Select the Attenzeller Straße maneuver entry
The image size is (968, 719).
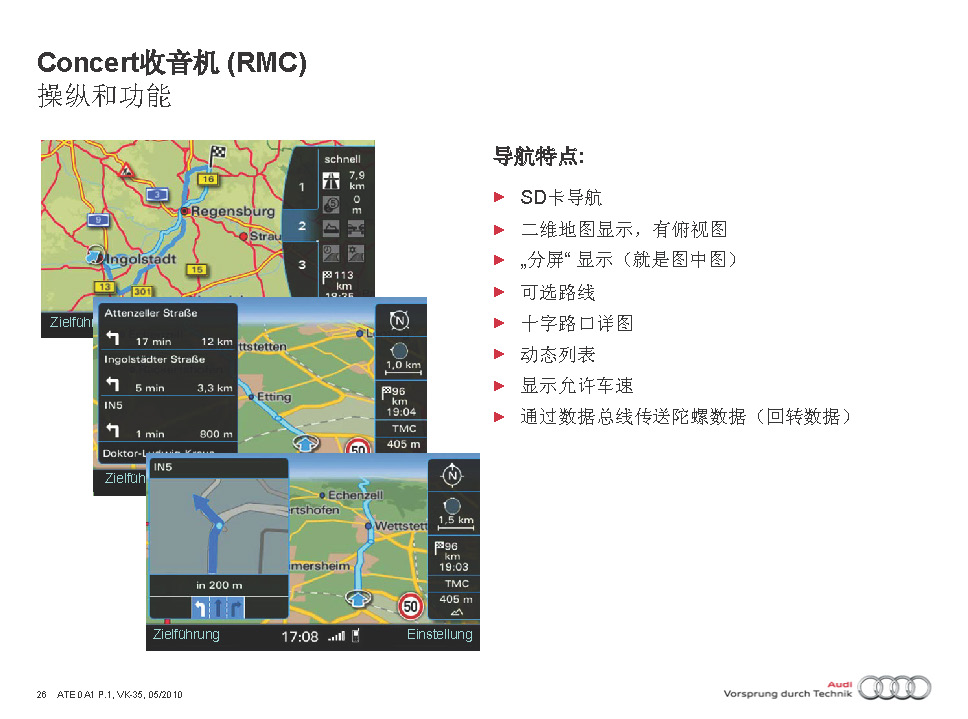pos(168,327)
